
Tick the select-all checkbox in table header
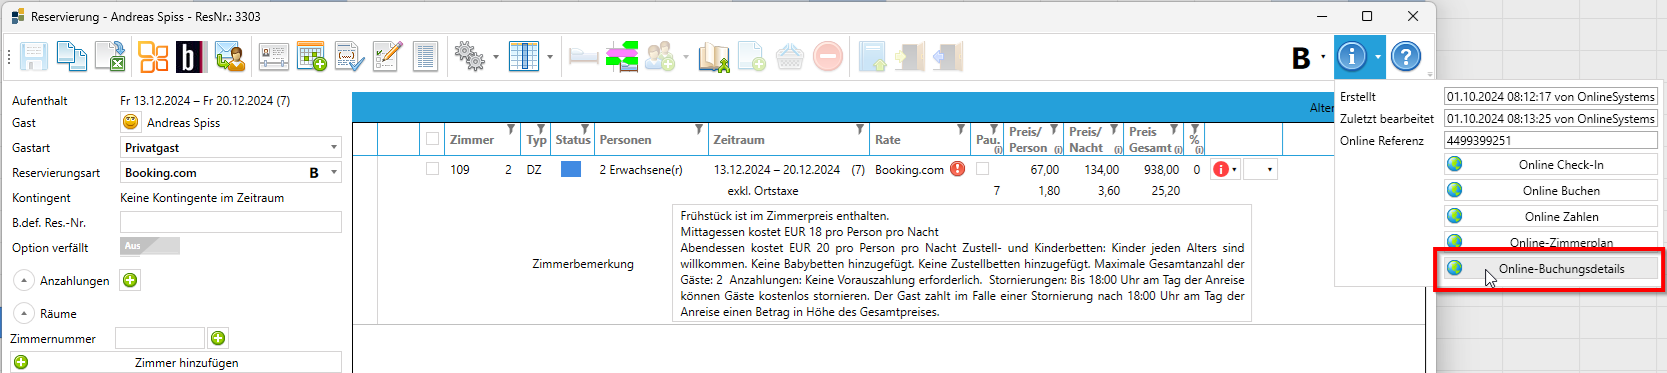coord(432,139)
